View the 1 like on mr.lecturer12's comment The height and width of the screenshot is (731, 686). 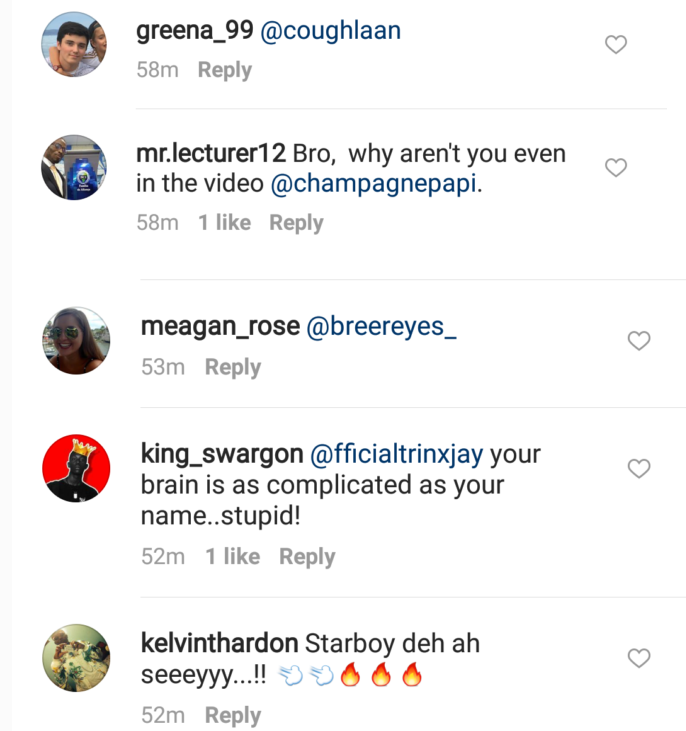(224, 223)
